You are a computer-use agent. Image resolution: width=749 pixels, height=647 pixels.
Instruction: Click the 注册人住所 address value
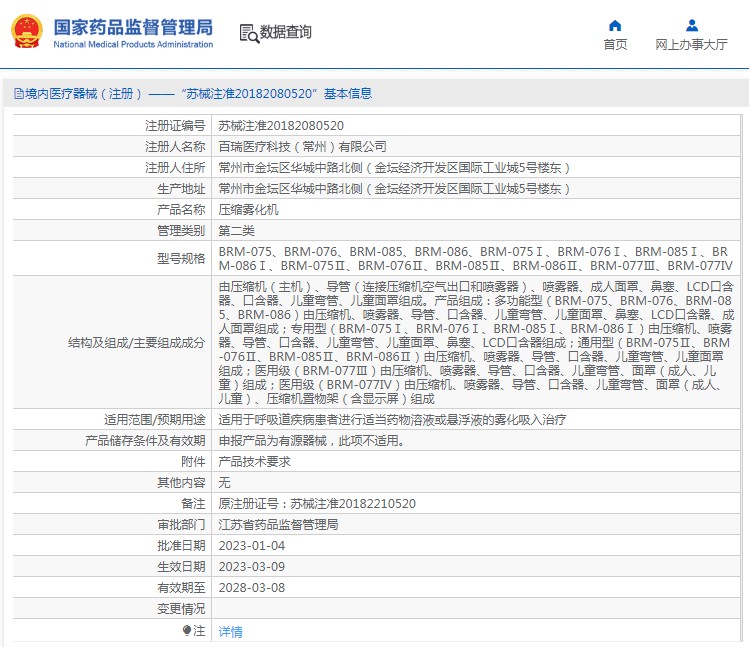pyautogui.click(x=395, y=168)
